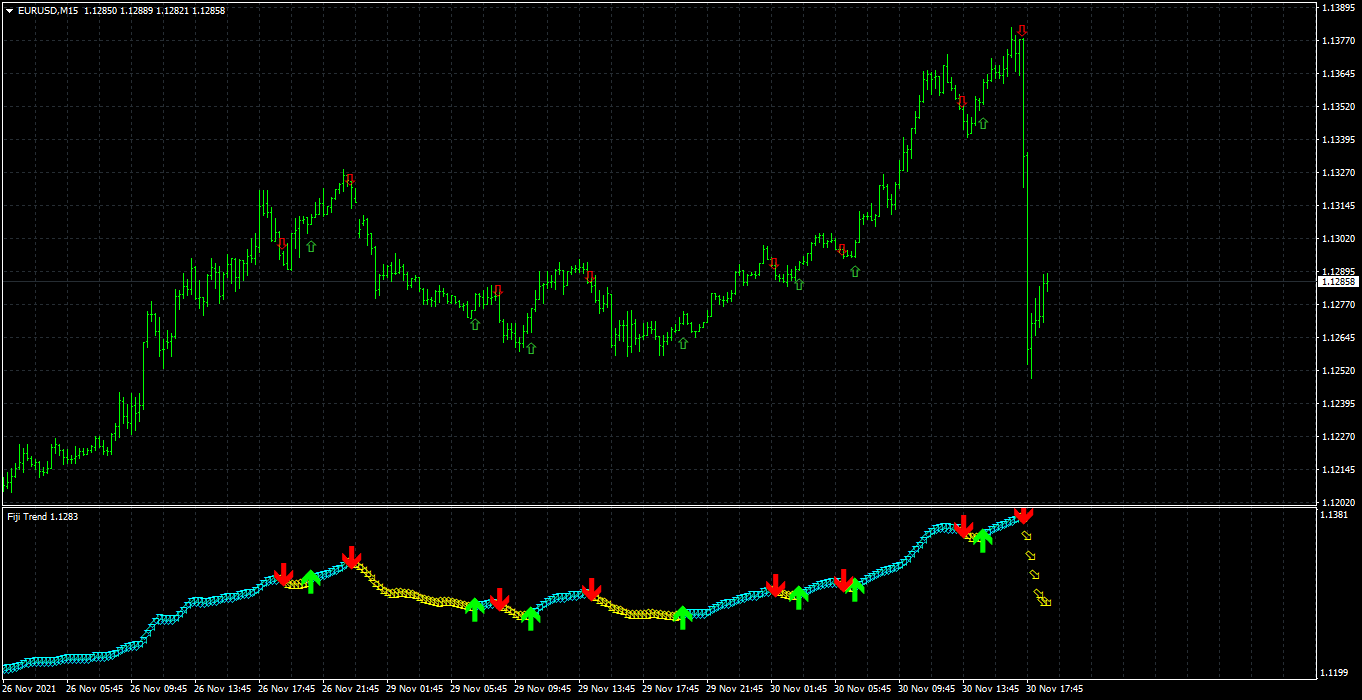Click the 26 Nov 05:45 time label
1362x700 pixels.
(x=95, y=689)
